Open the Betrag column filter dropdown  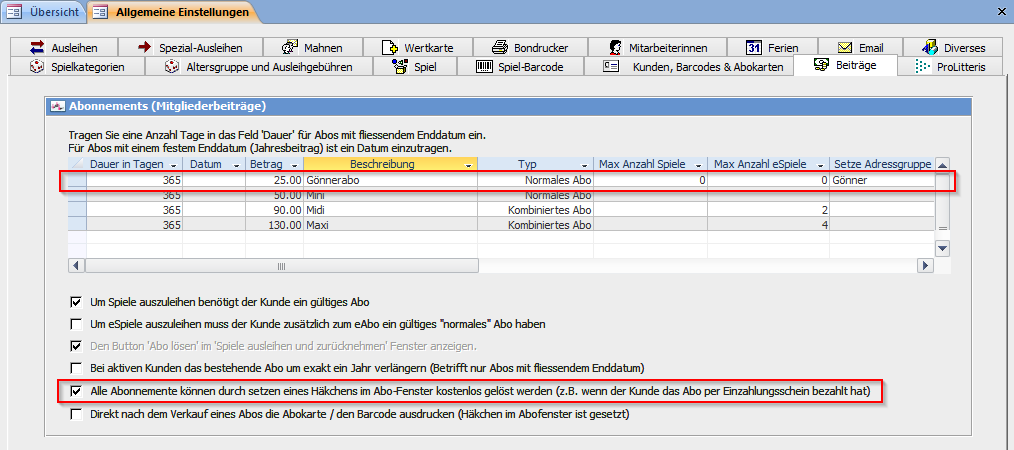click(296, 164)
